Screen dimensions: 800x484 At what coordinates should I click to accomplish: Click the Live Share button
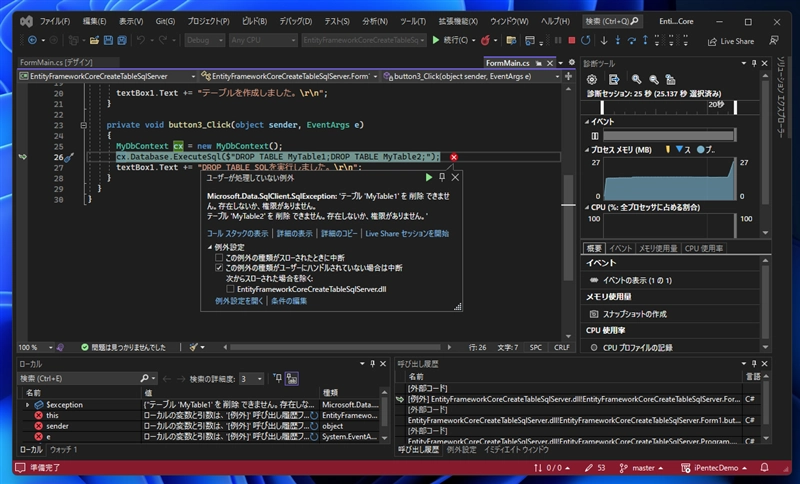[x=731, y=41]
